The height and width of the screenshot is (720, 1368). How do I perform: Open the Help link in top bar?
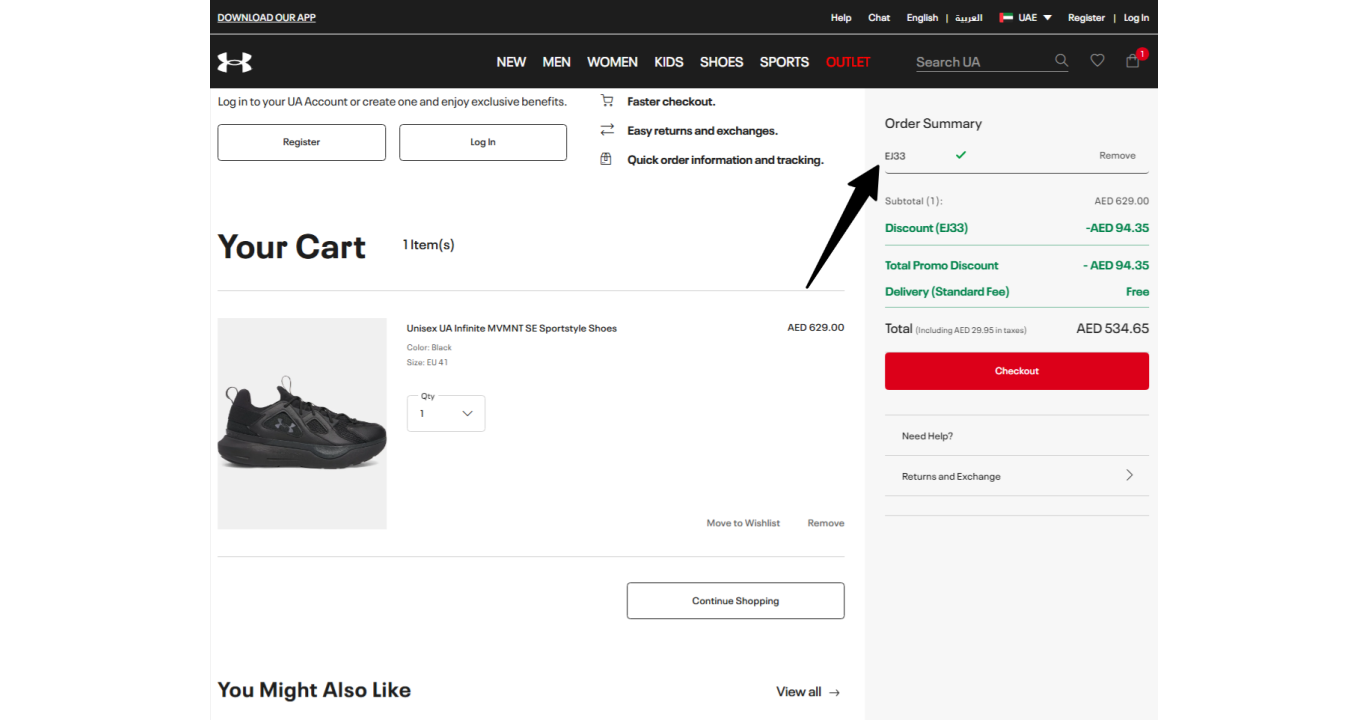[841, 17]
